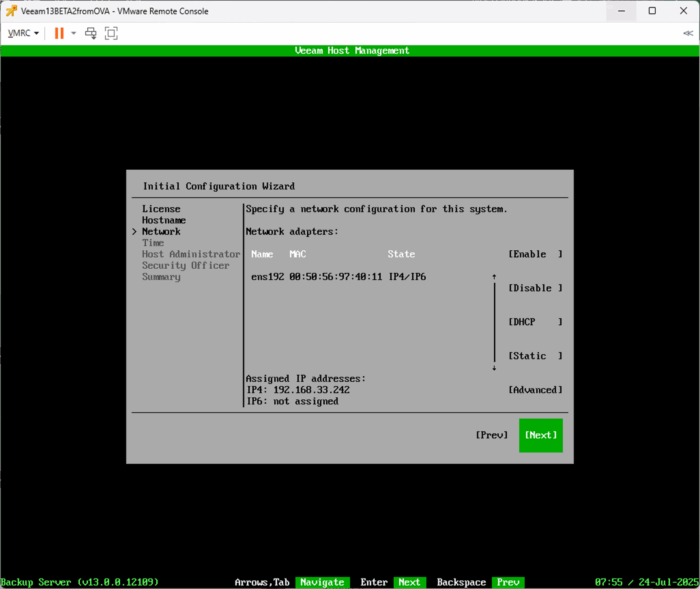Click scroll down arrow of adapter list

coord(494,368)
